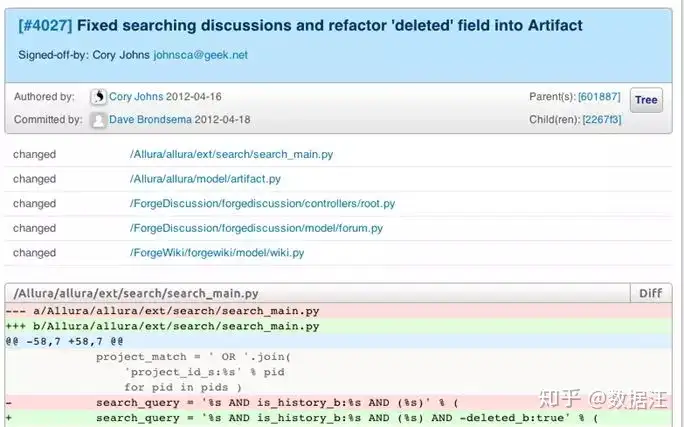
Task: Click the 'project_match =' code line
Action: pyautogui.click(x=193, y=357)
